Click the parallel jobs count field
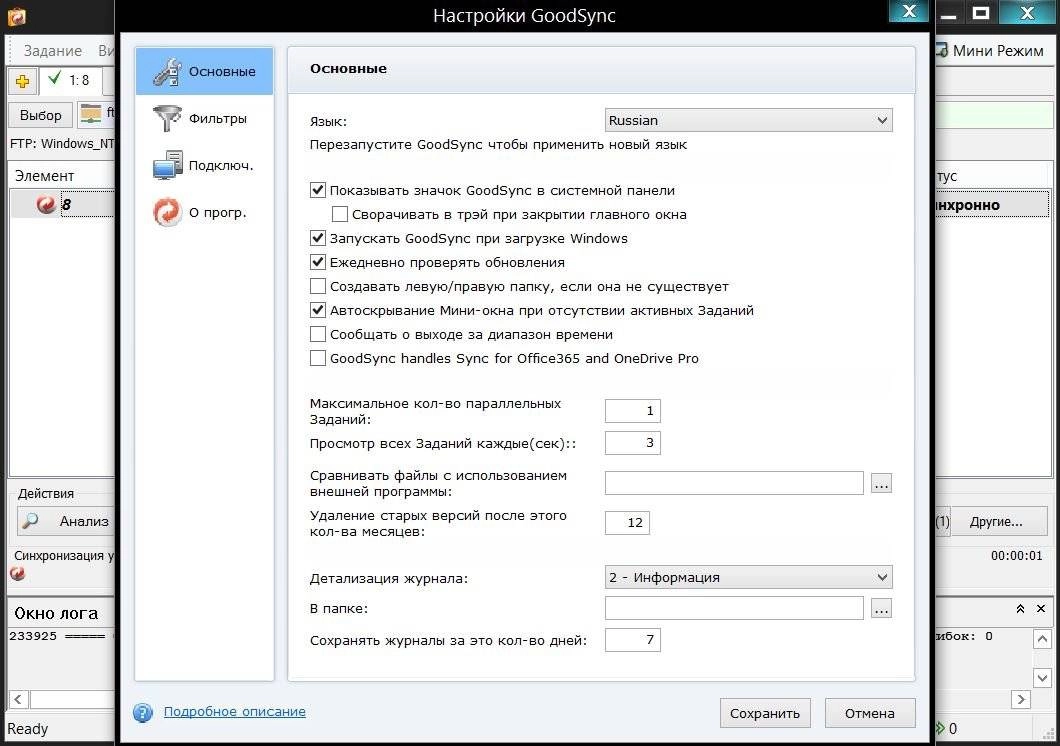The image size is (1060, 746). 633,411
